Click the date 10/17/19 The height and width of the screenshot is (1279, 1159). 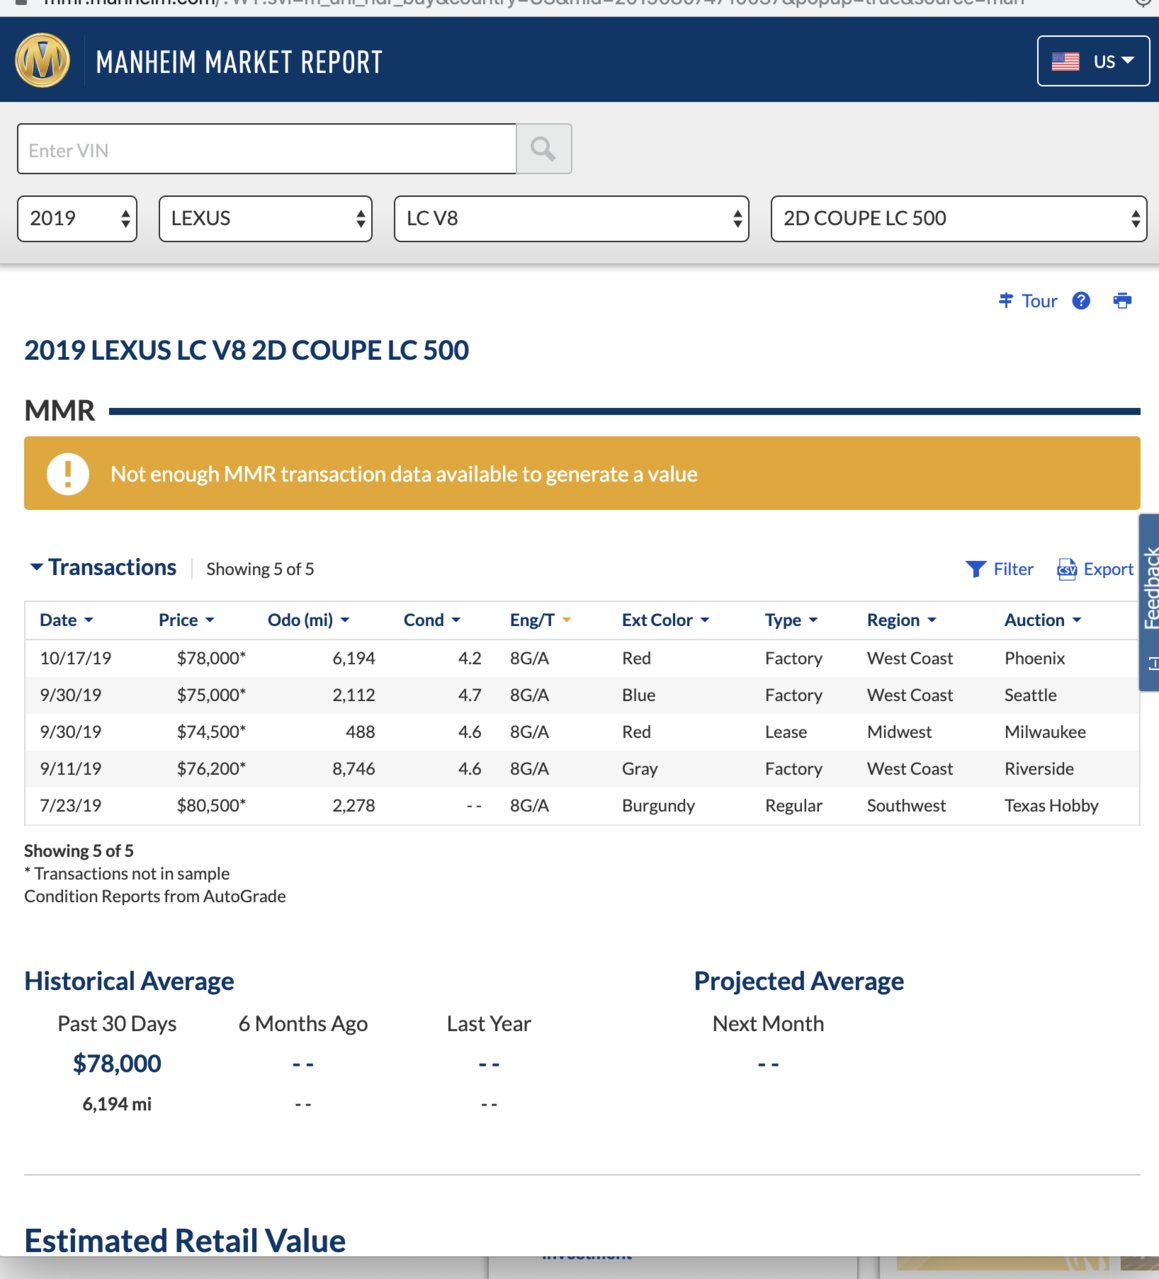pos(75,658)
